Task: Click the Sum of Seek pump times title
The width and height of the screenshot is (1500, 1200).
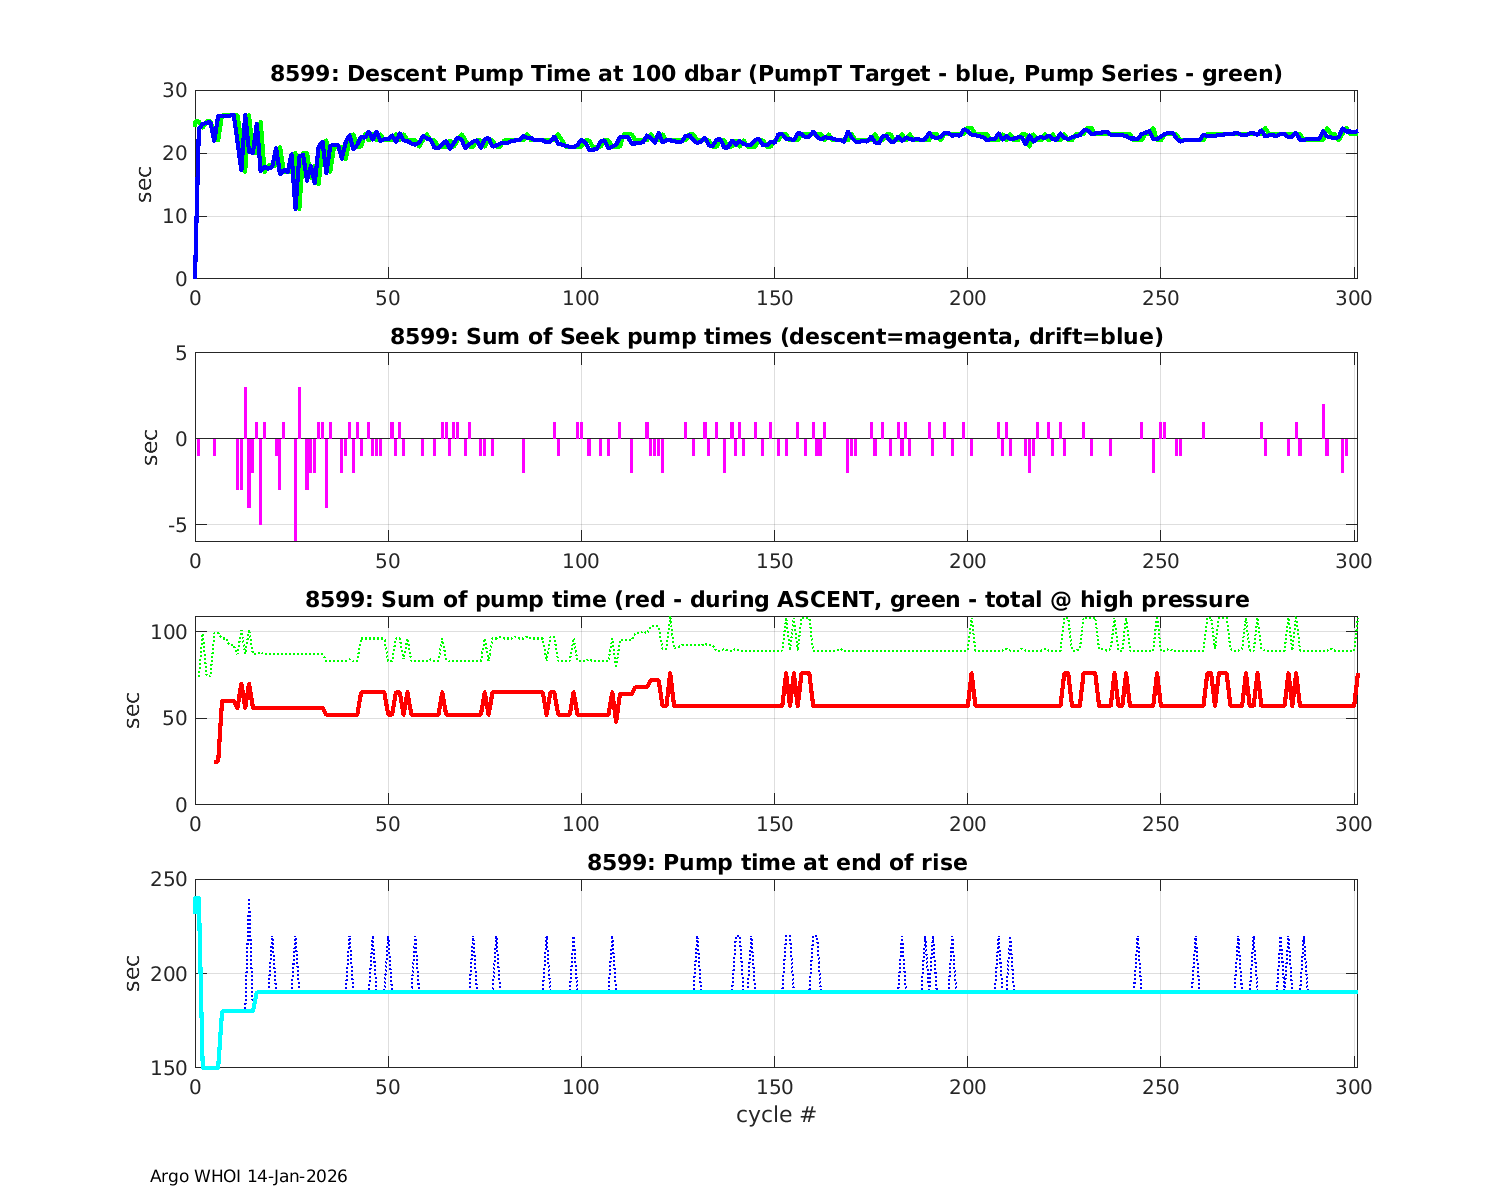Action: (x=776, y=337)
